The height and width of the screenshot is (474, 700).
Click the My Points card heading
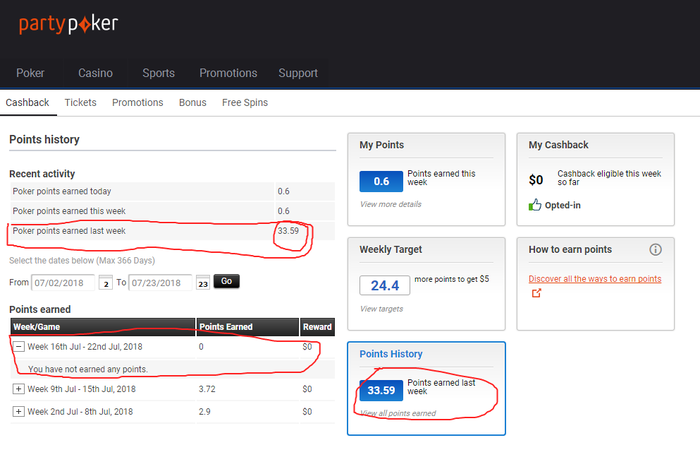[382, 145]
